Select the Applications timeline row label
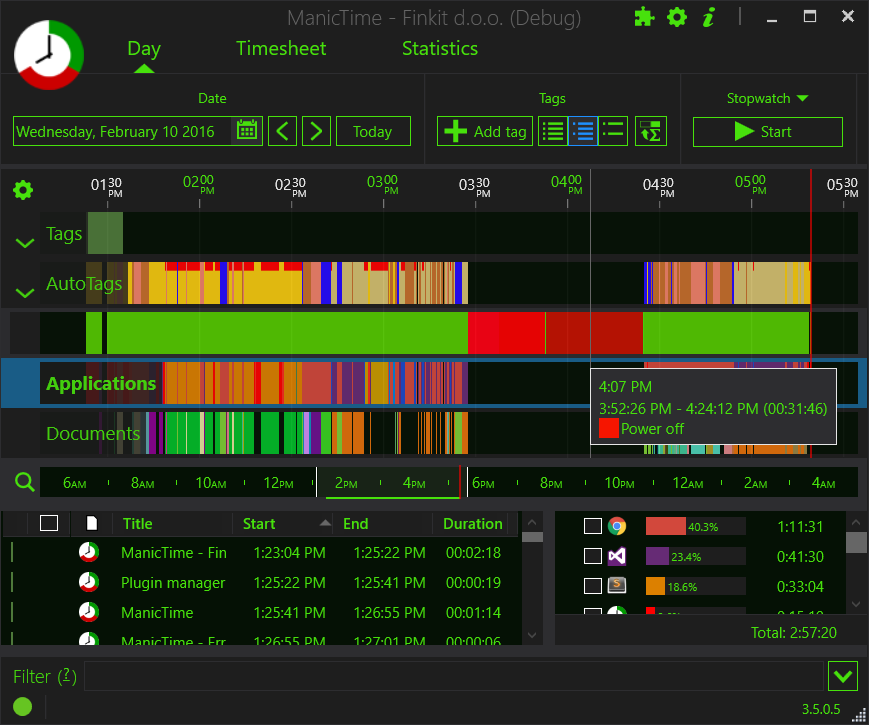 (x=101, y=384)
